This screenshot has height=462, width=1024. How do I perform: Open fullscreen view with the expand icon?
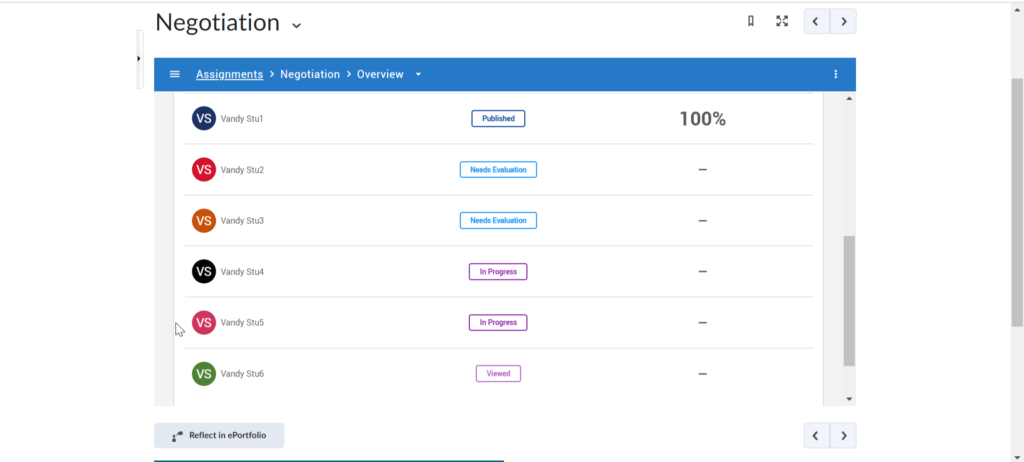coord(782,21)
